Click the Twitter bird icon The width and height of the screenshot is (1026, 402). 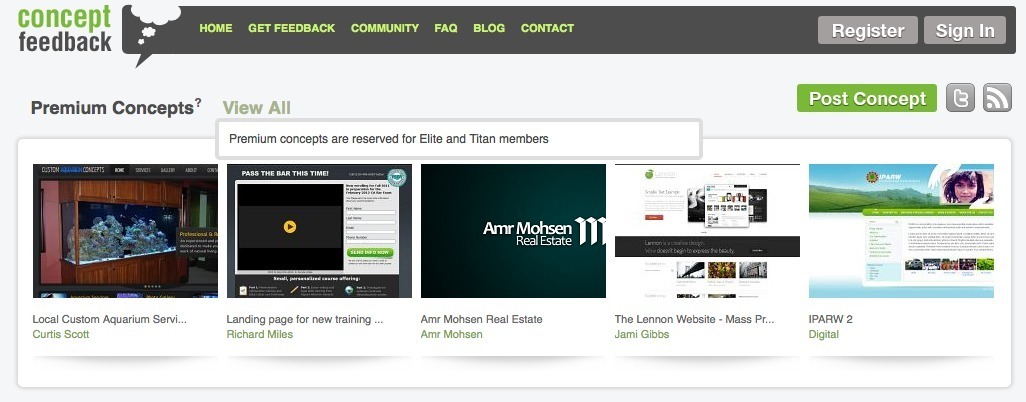coord(960,98)
